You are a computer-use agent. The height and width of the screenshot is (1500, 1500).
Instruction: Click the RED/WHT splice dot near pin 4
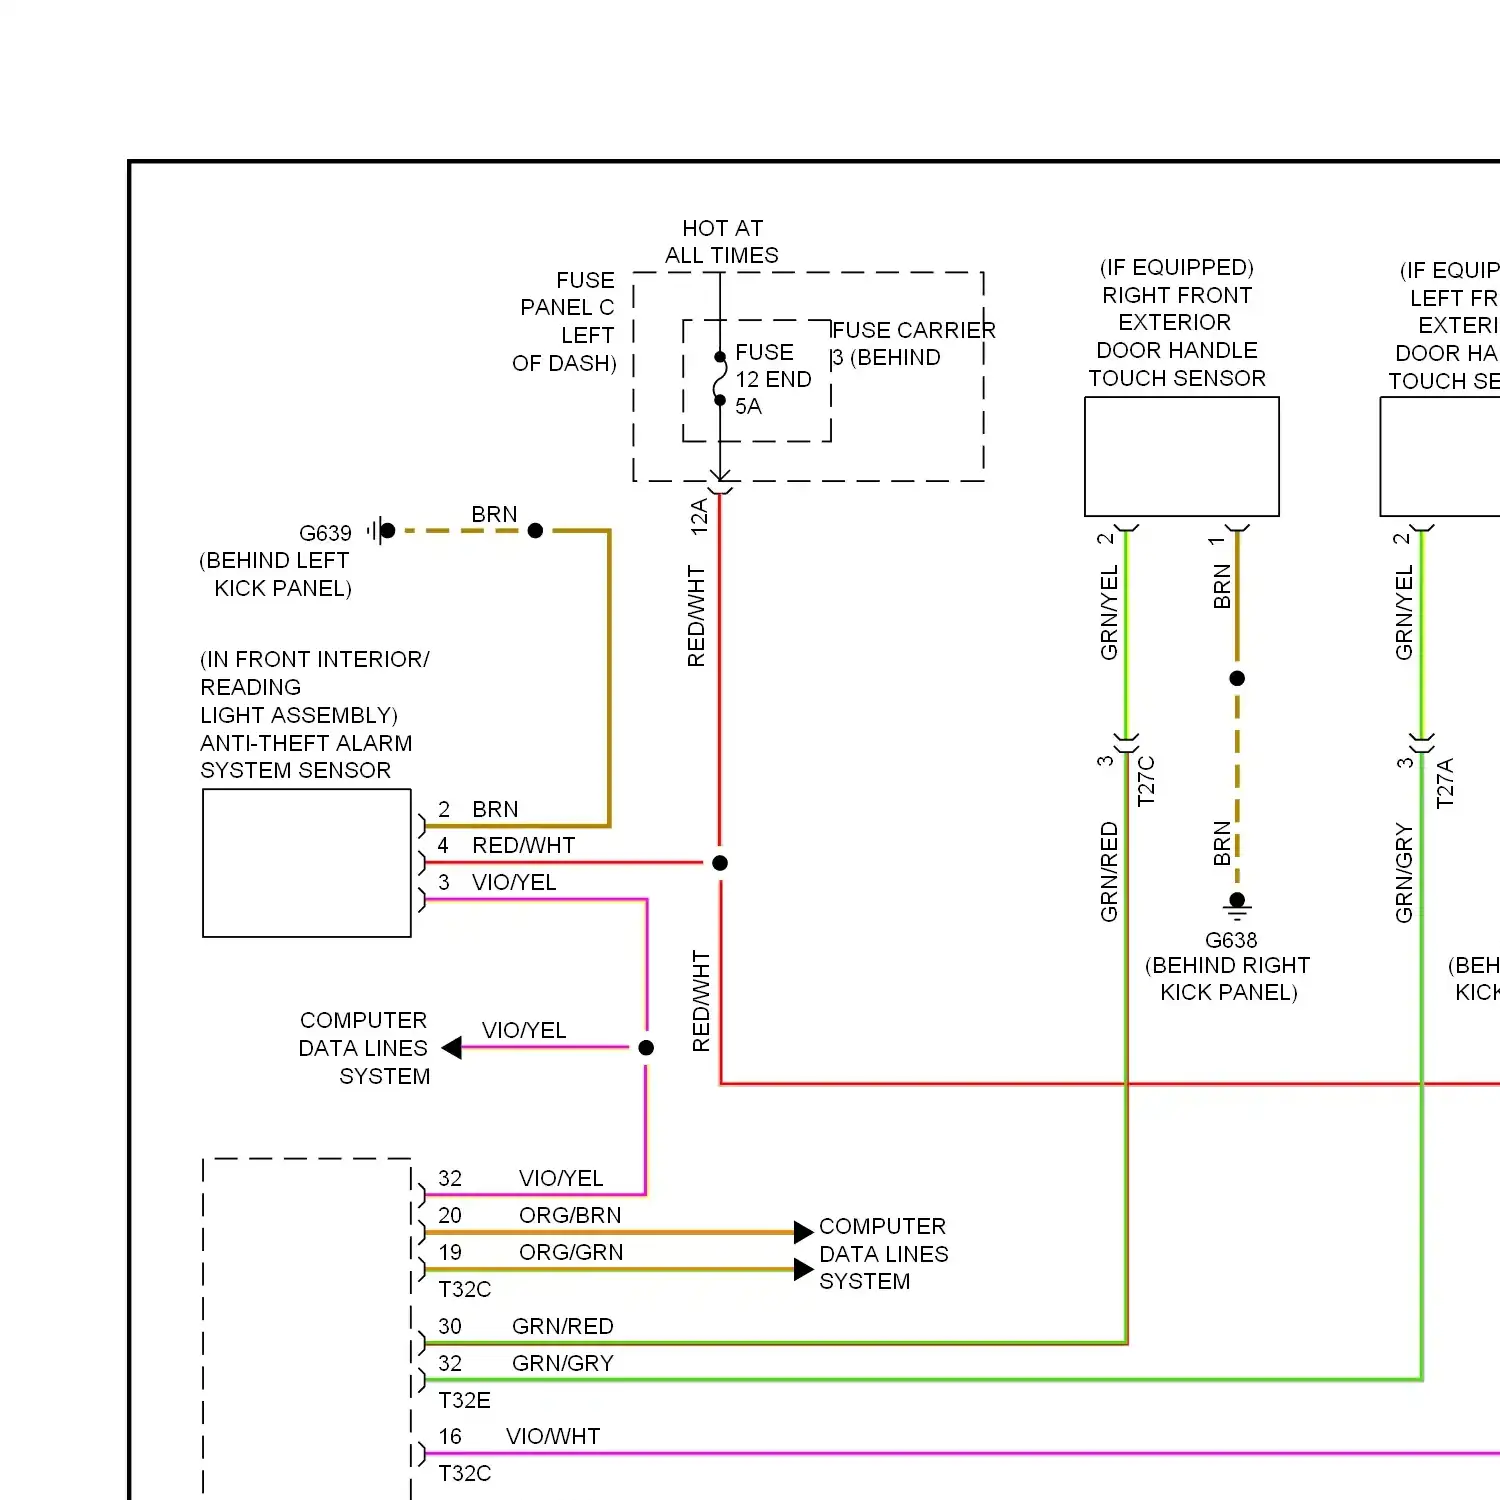click(x=720, y=863)
